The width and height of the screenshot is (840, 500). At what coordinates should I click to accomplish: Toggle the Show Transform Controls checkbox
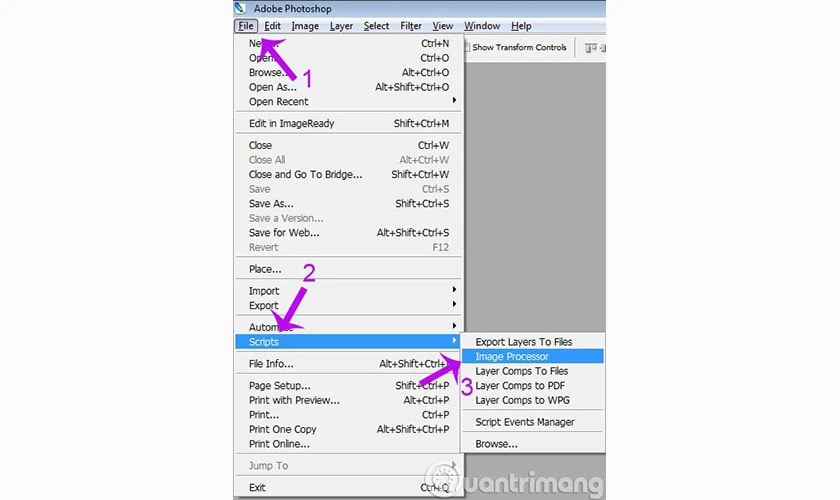467,47
